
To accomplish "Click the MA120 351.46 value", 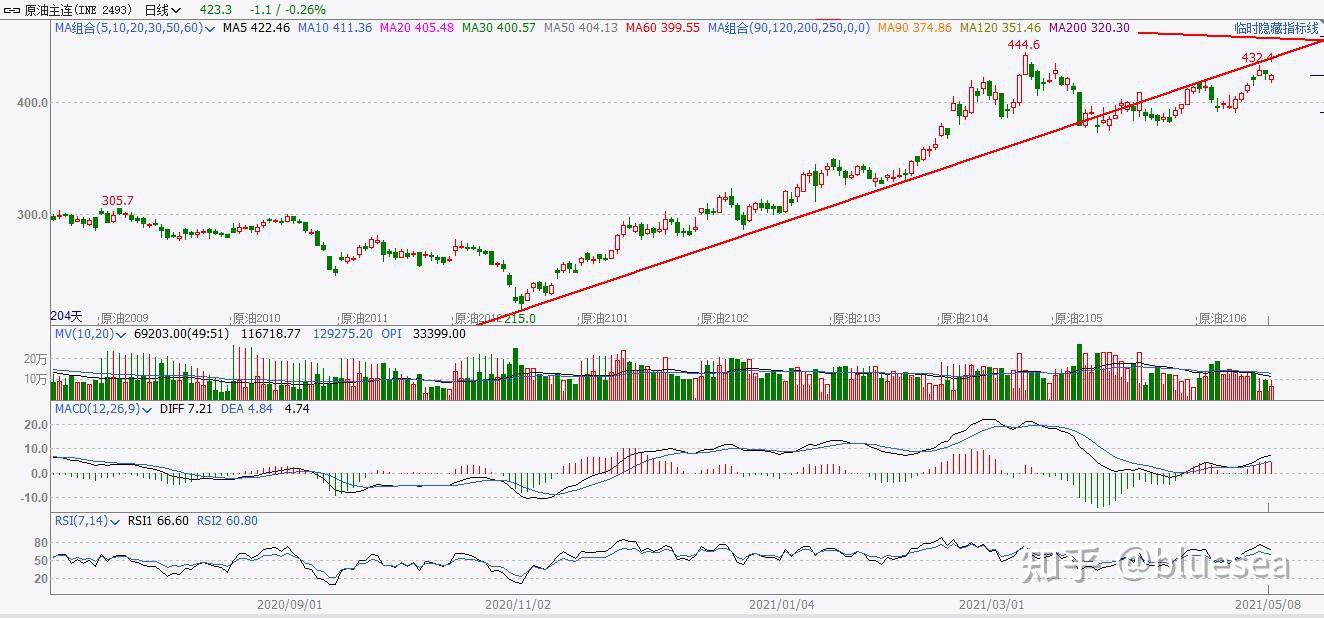I will pyautogui.click(x=1000, y=28).
